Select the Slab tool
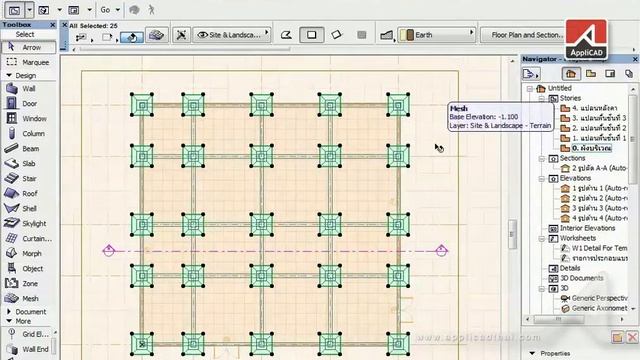 (x=29, y=164)
